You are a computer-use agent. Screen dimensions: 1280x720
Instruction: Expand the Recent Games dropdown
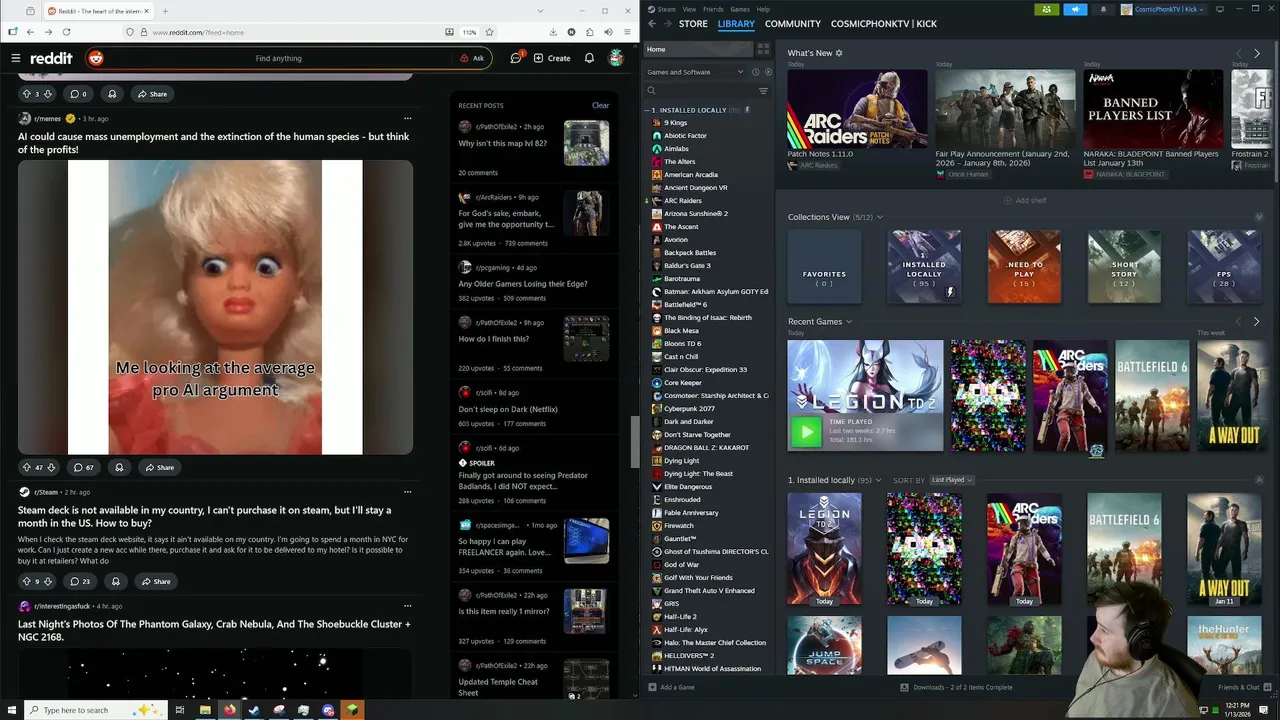pos(849,322)
